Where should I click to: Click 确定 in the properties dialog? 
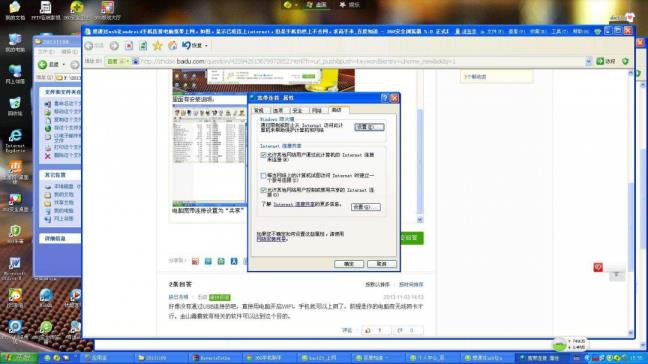coord(349,264)
